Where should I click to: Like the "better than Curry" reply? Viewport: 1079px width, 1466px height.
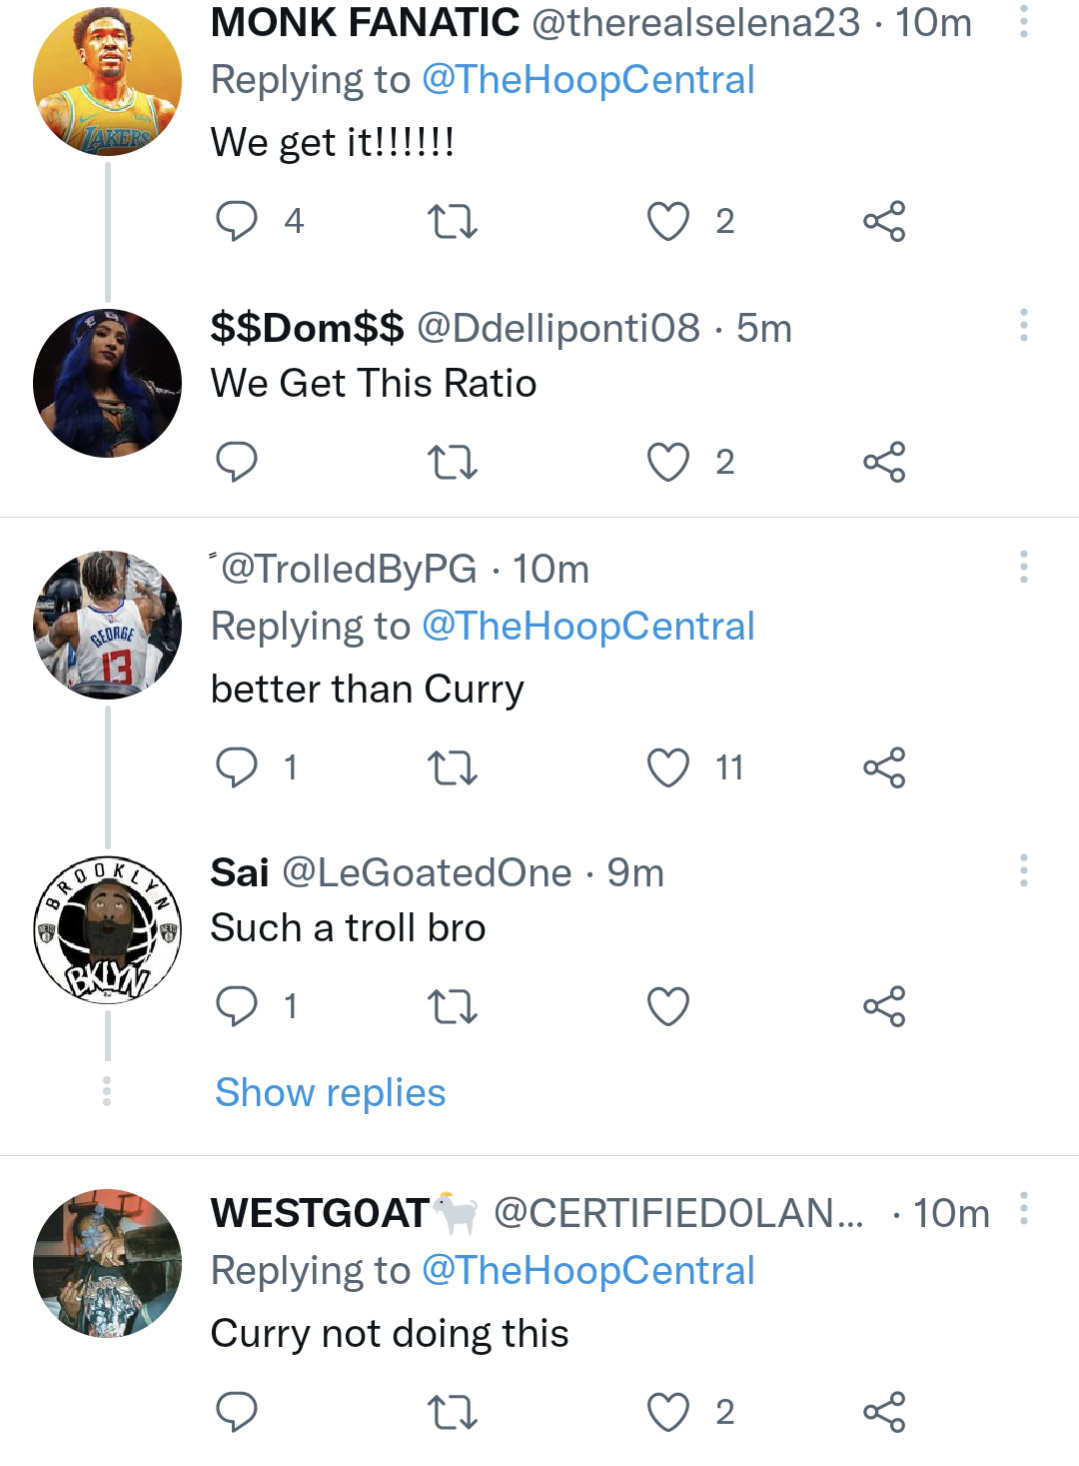(x=666, y=767)
